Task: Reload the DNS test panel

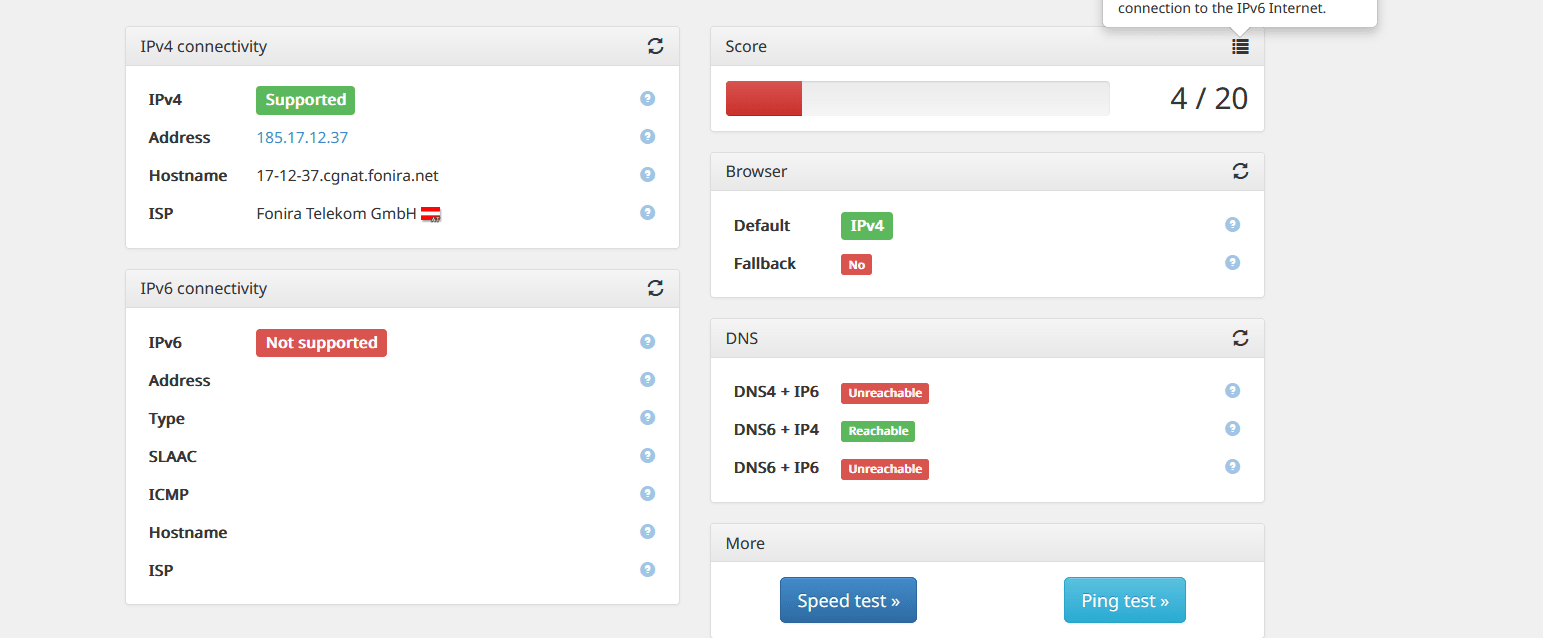Action: [1240, 338]
